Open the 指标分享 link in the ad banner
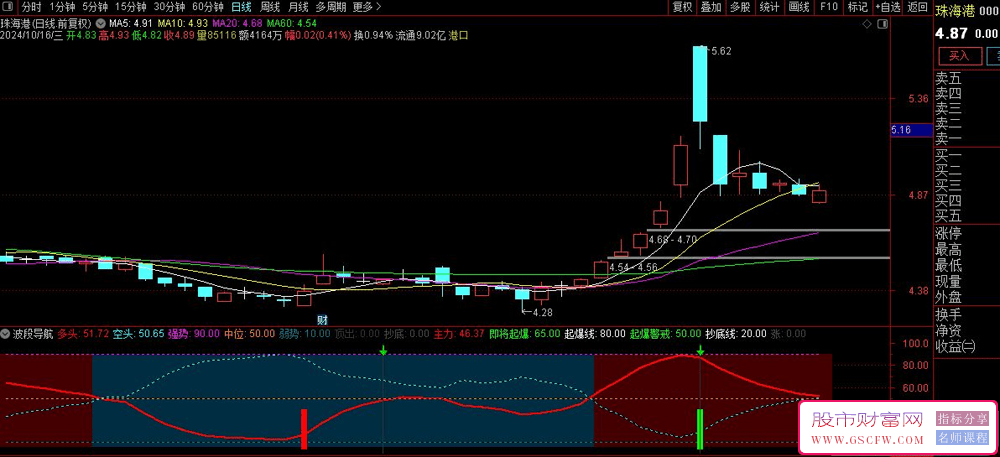This screenshot has width=1000, height=457. (962, 419)
